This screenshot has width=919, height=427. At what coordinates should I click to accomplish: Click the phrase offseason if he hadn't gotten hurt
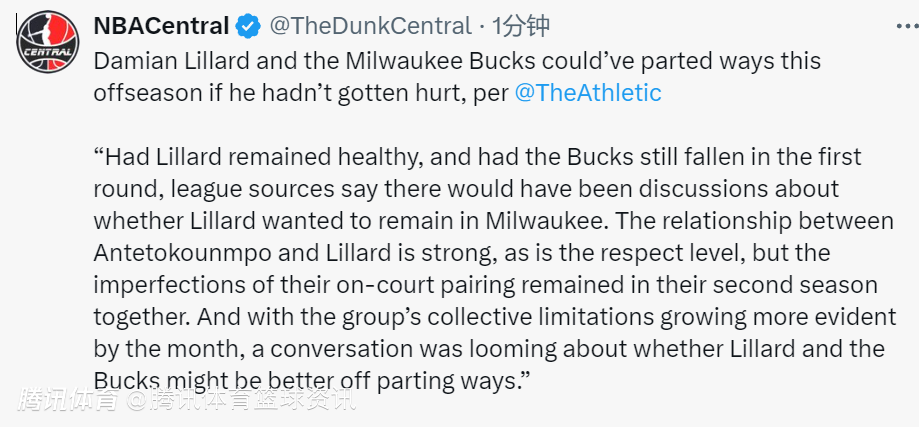[279, 93]
